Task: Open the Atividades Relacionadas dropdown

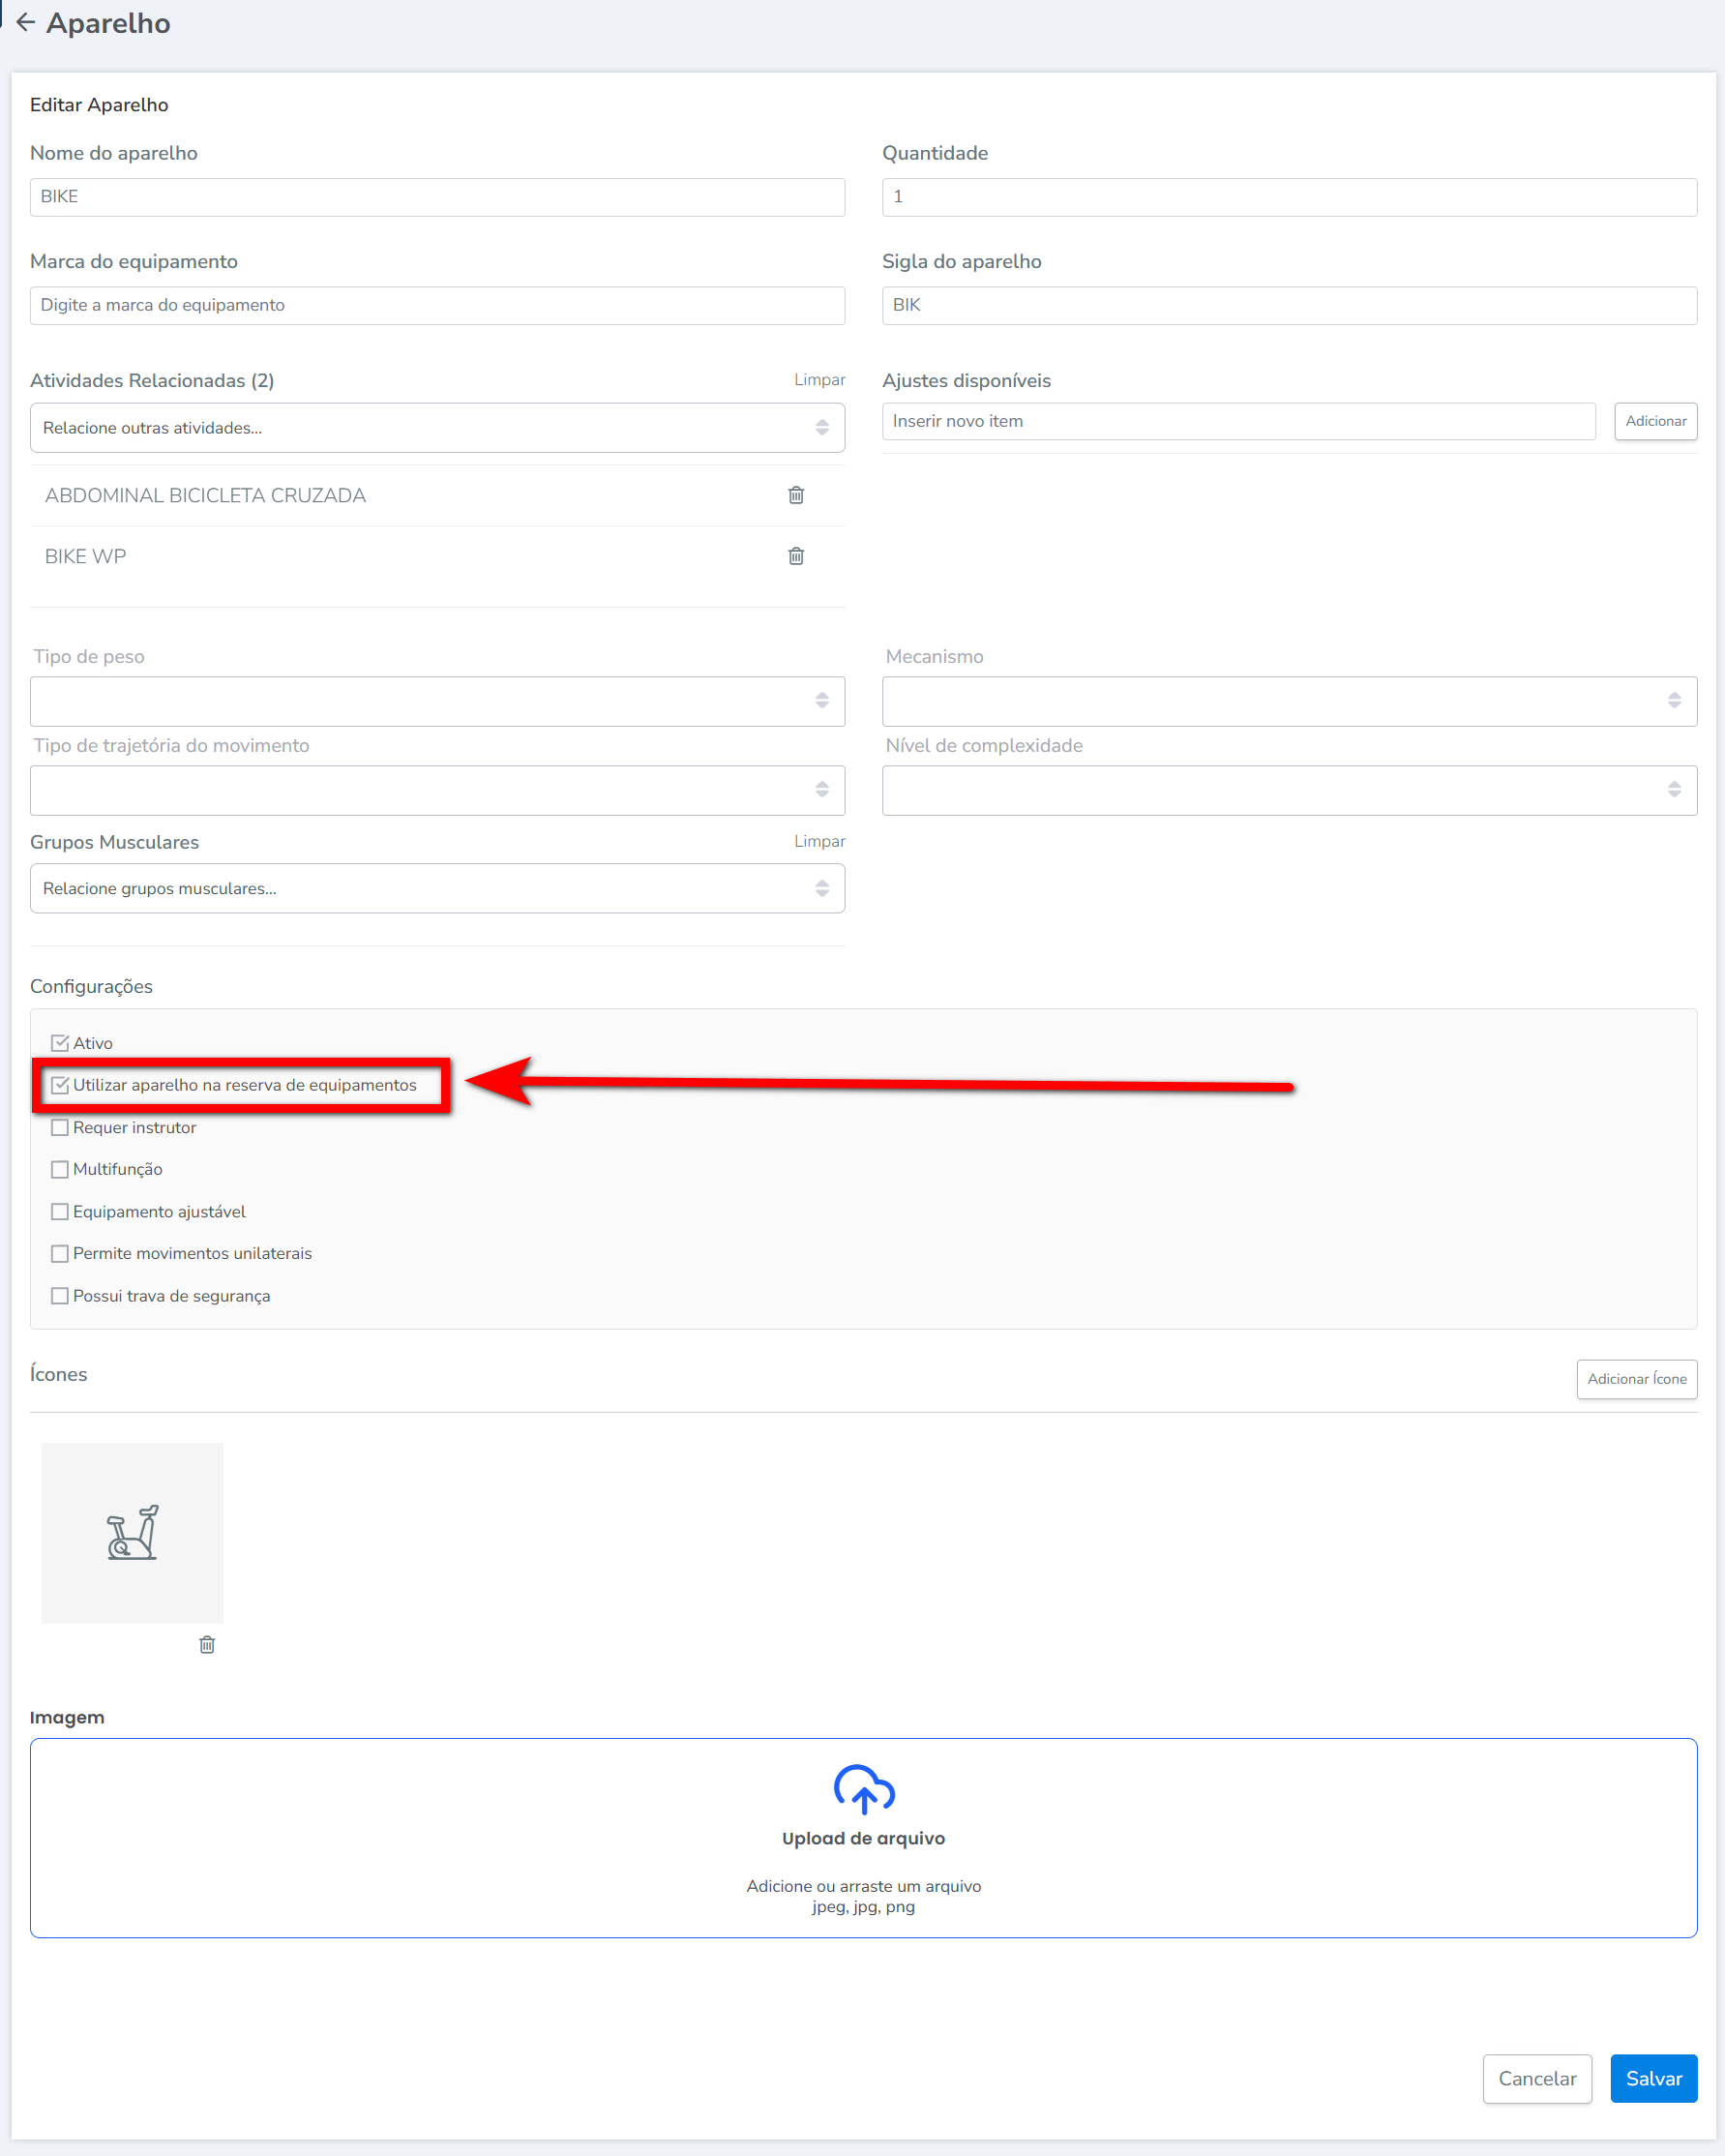Action: click(437, 428)
